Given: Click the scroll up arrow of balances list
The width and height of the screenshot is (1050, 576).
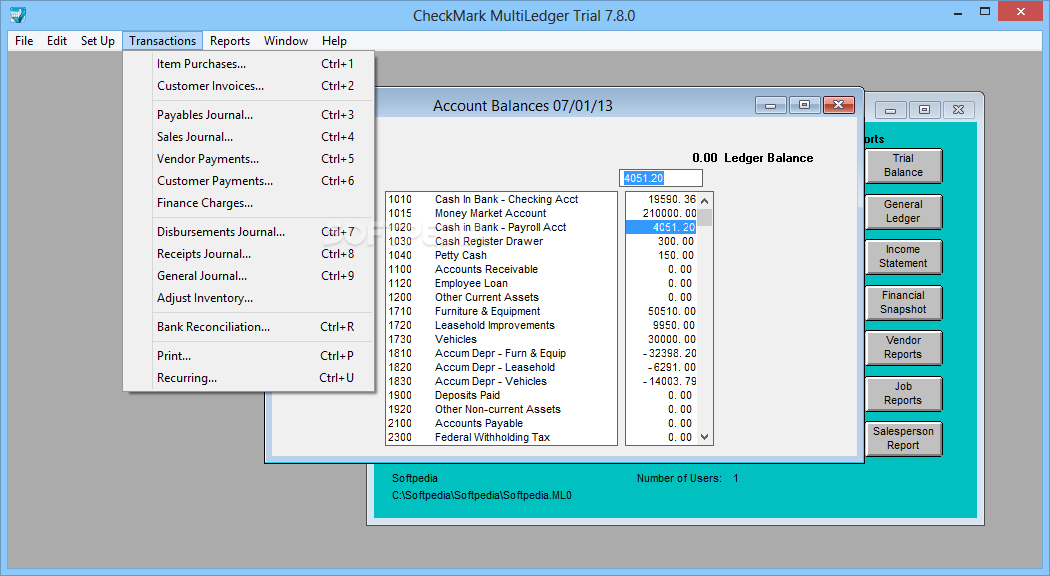Looking at the screenshot, I should (x=704, y=200).
